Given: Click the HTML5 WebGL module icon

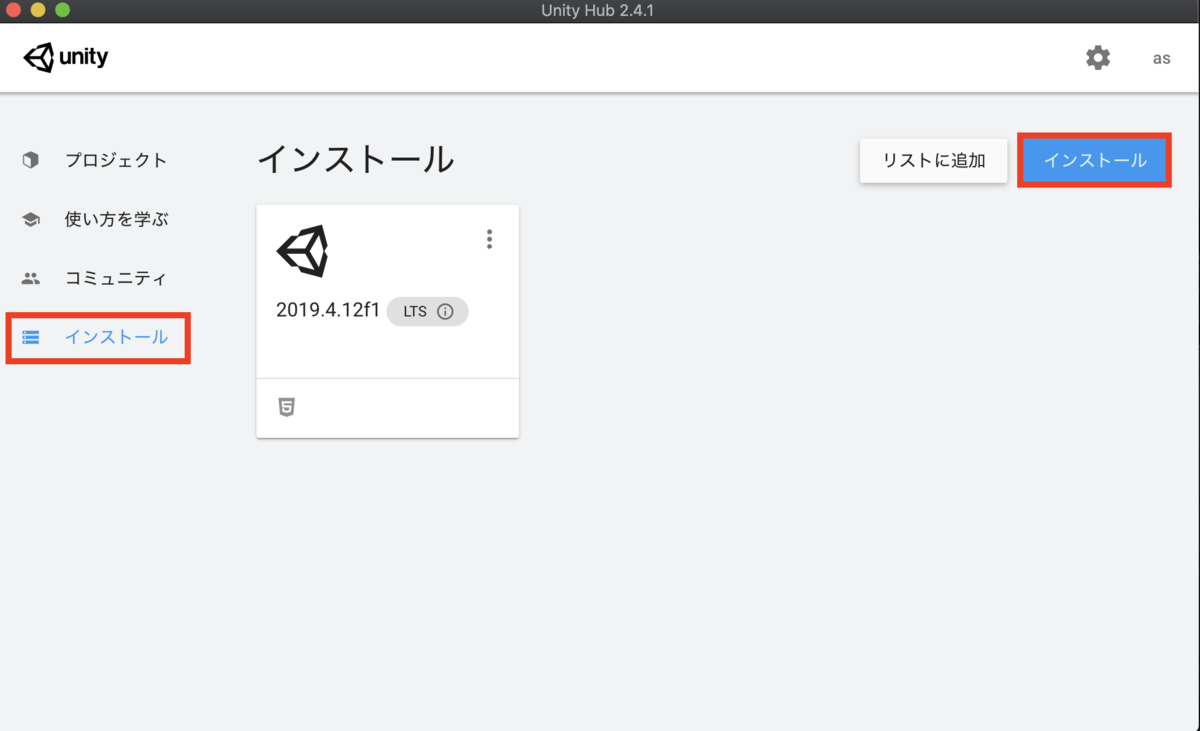Looking at the screenshot, I should coord(287,407).
